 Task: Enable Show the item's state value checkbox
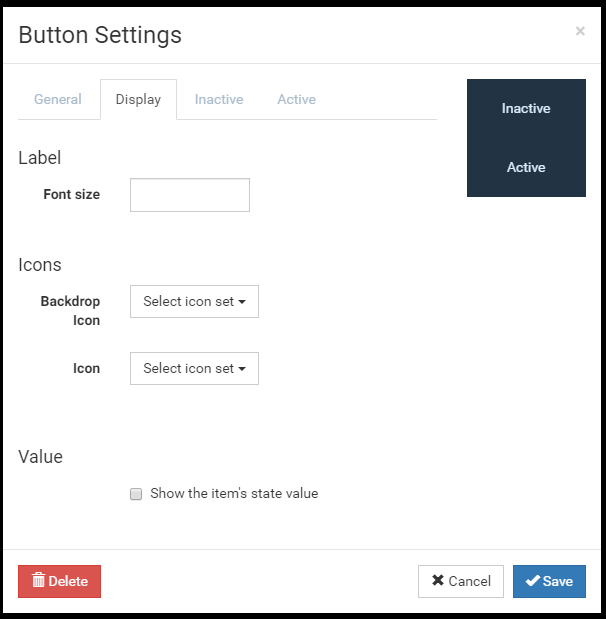(x=136, y=494)
